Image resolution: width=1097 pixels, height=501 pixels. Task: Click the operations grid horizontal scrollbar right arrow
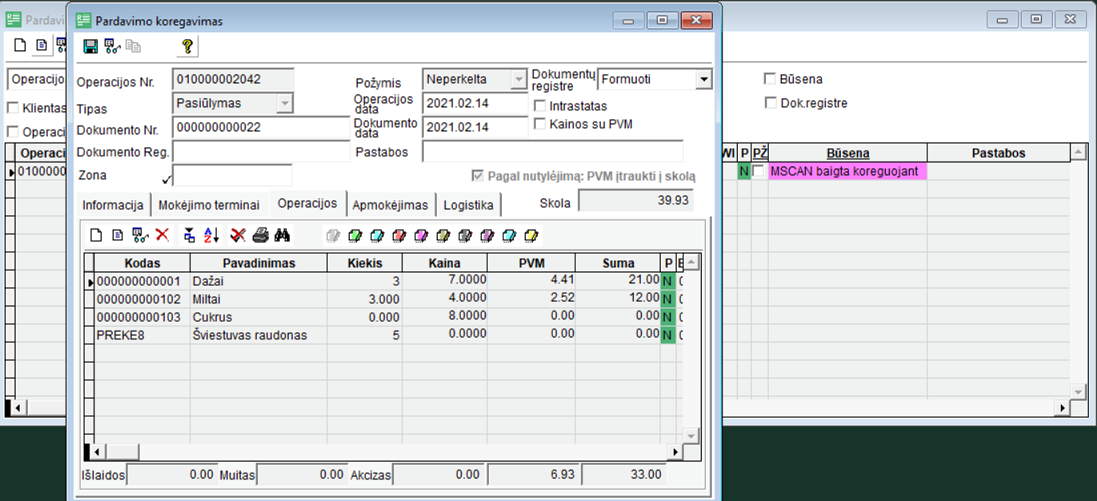coord(676,452)
